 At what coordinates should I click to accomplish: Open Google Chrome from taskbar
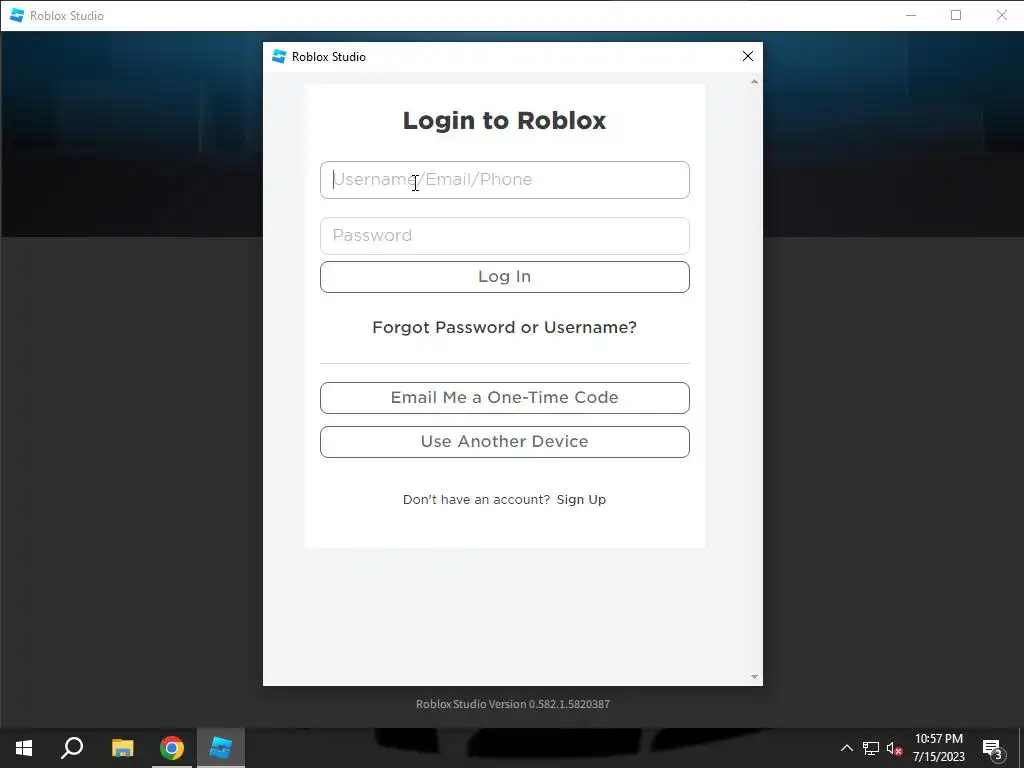tap(172, 748)
